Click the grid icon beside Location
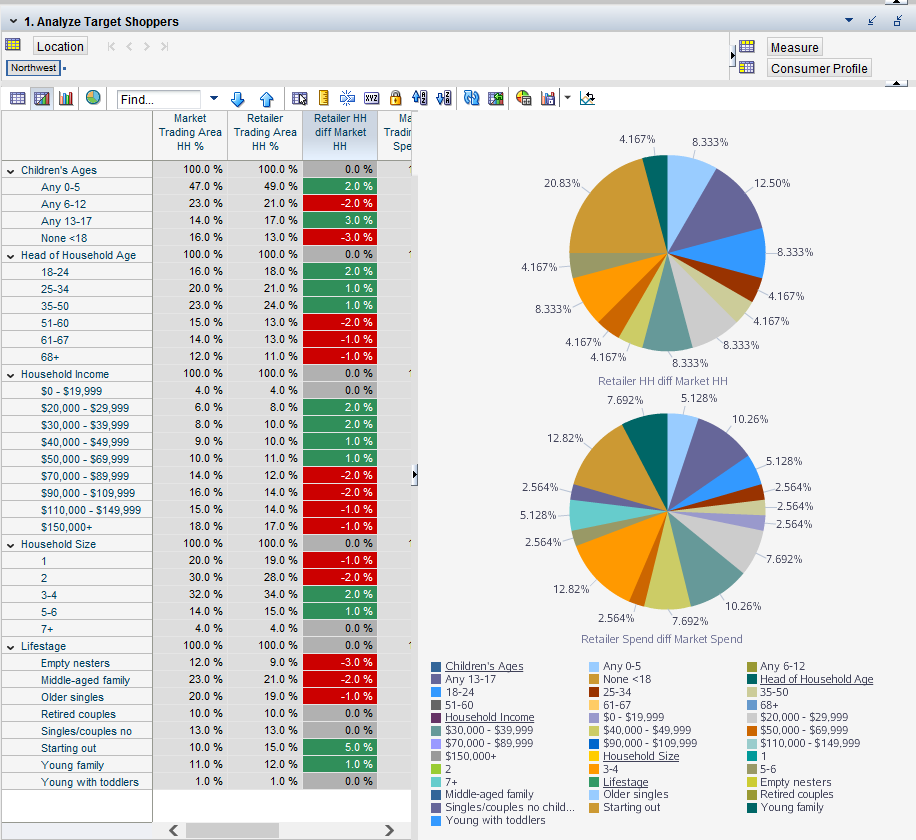Screen dimensions: 916x840 tap(13, 44)
